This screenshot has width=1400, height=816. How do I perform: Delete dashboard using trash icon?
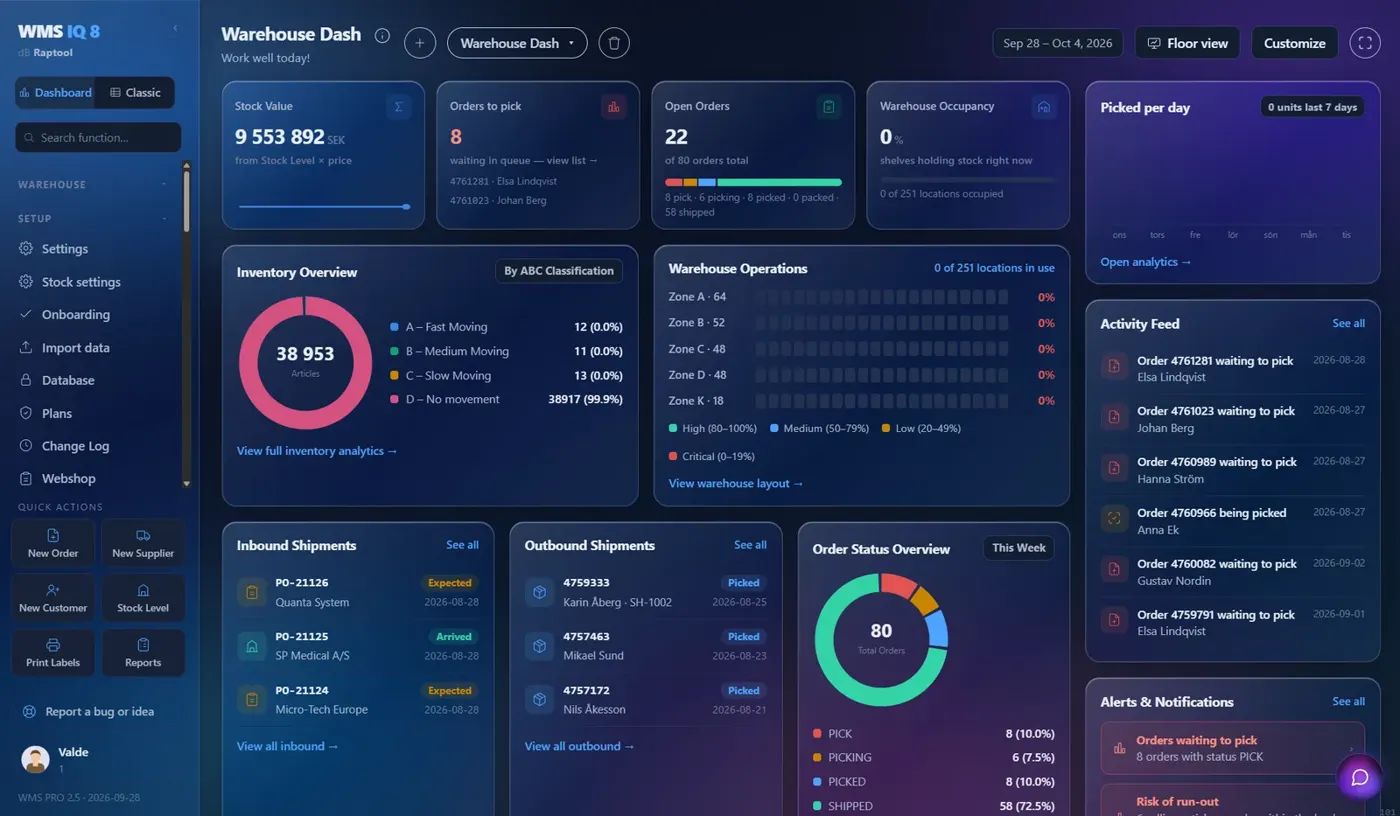tap(614, 43)
